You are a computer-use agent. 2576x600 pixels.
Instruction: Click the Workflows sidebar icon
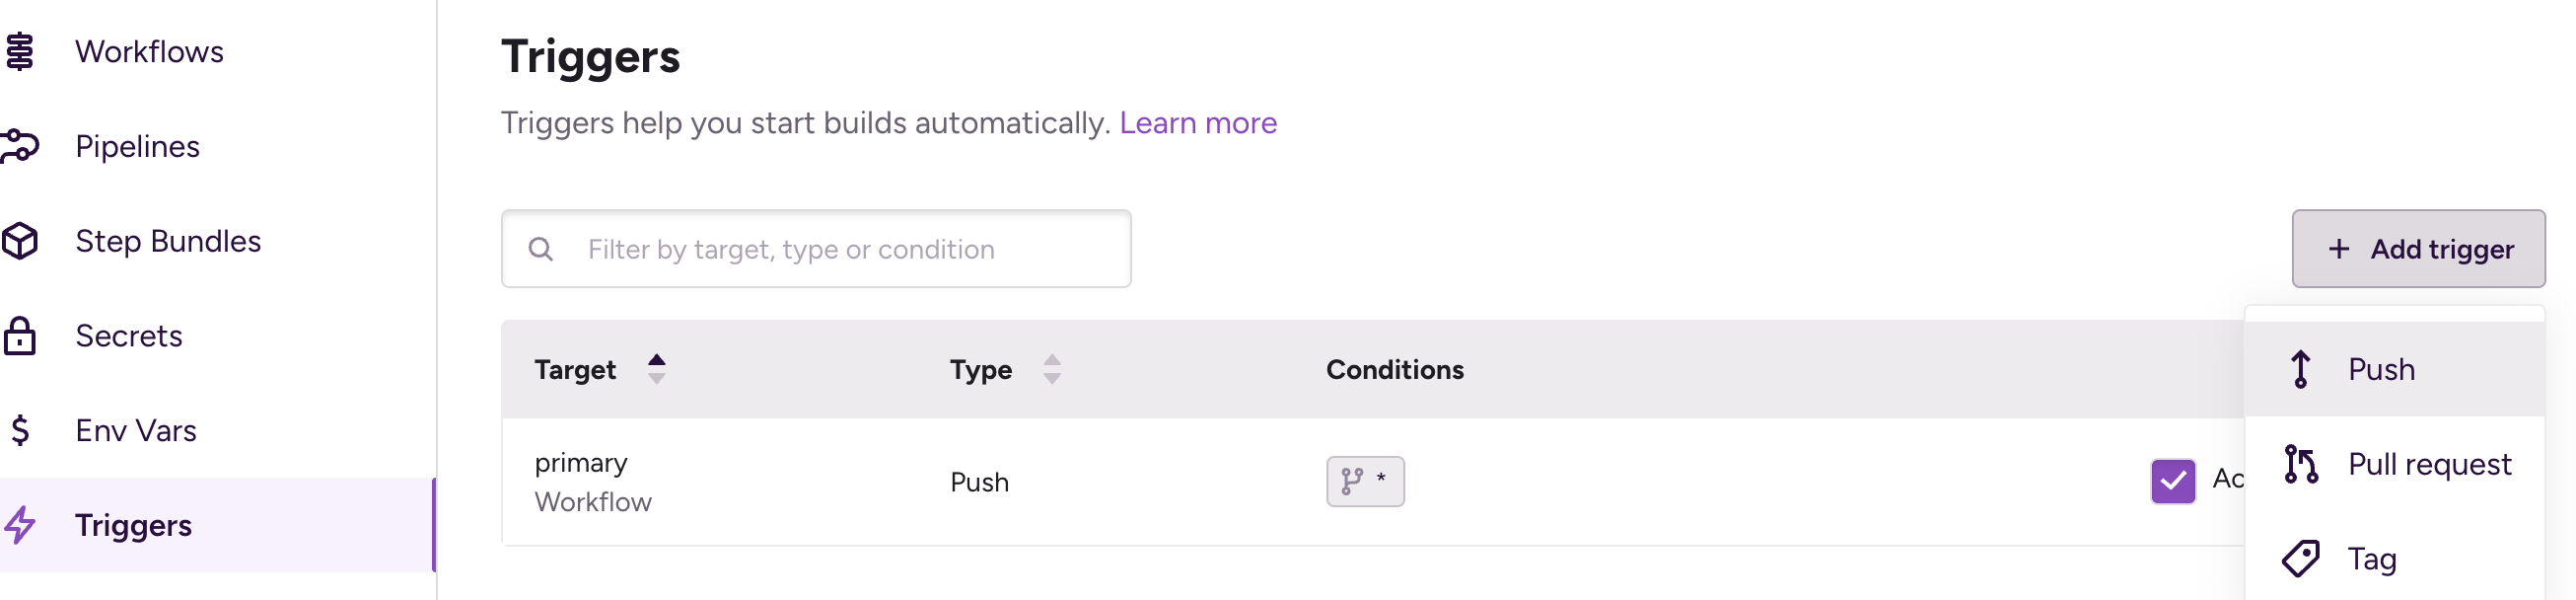[20, 51]
